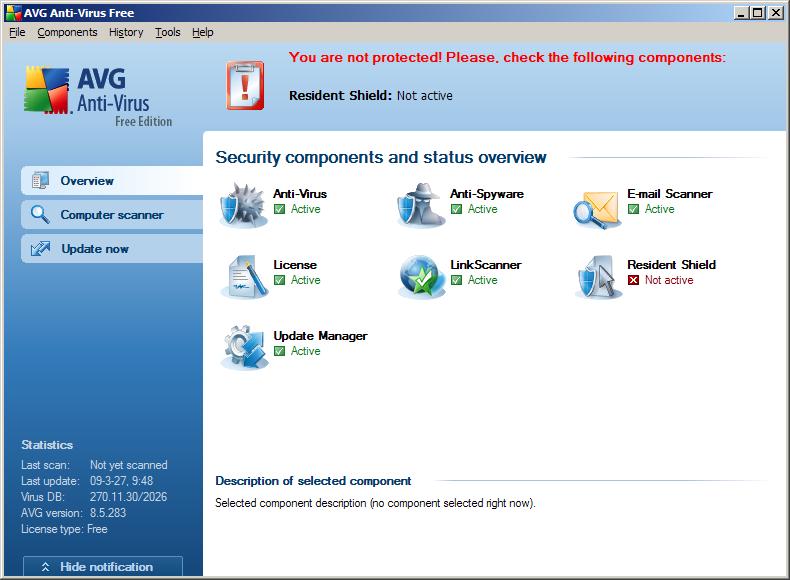The image size is (790, 580).
Task: Select the Overview sidebar button
Action: click(112, 180)
